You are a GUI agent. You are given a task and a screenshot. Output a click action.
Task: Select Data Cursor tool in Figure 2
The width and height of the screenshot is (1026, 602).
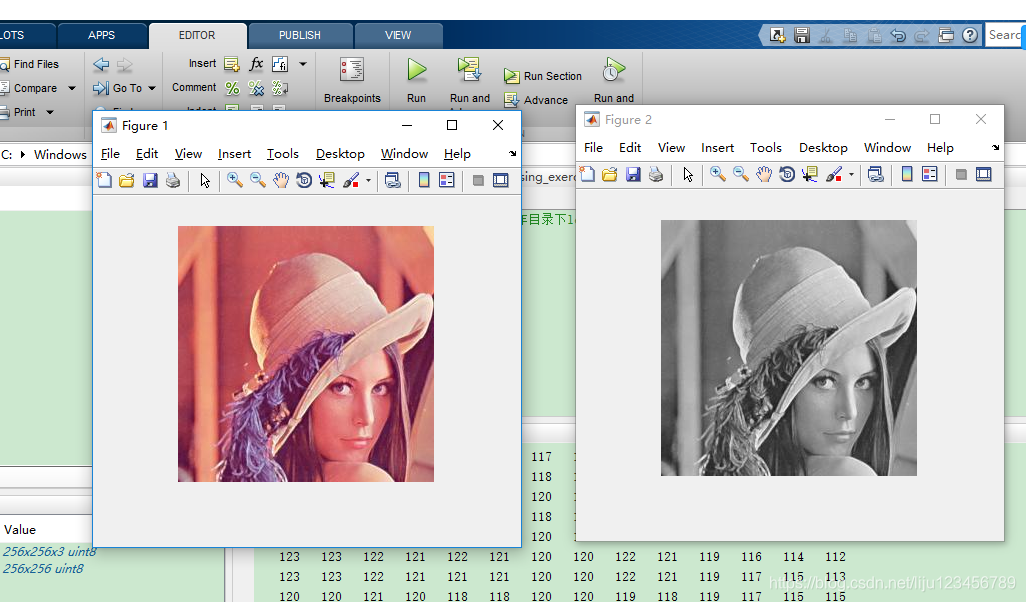point(809,174)
